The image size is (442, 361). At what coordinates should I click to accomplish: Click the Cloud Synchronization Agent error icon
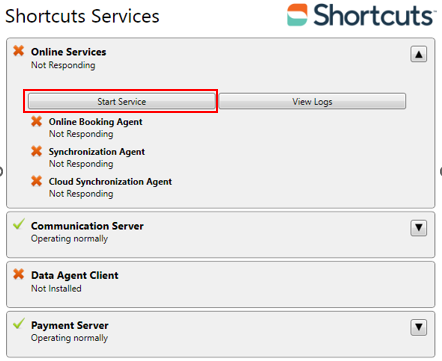point(36,181)
